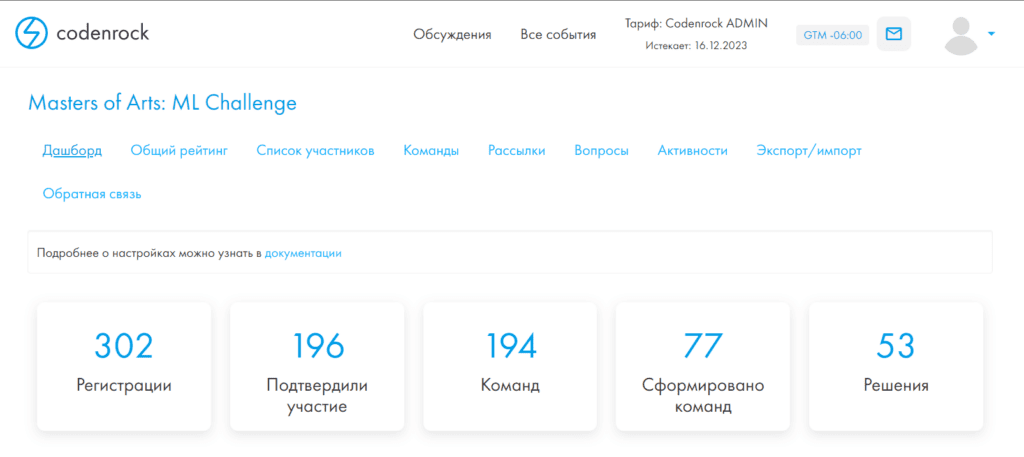1024x457 pixels.
Task: Go to Обсуждения in top navigation
Action: [x=452, y=35]
